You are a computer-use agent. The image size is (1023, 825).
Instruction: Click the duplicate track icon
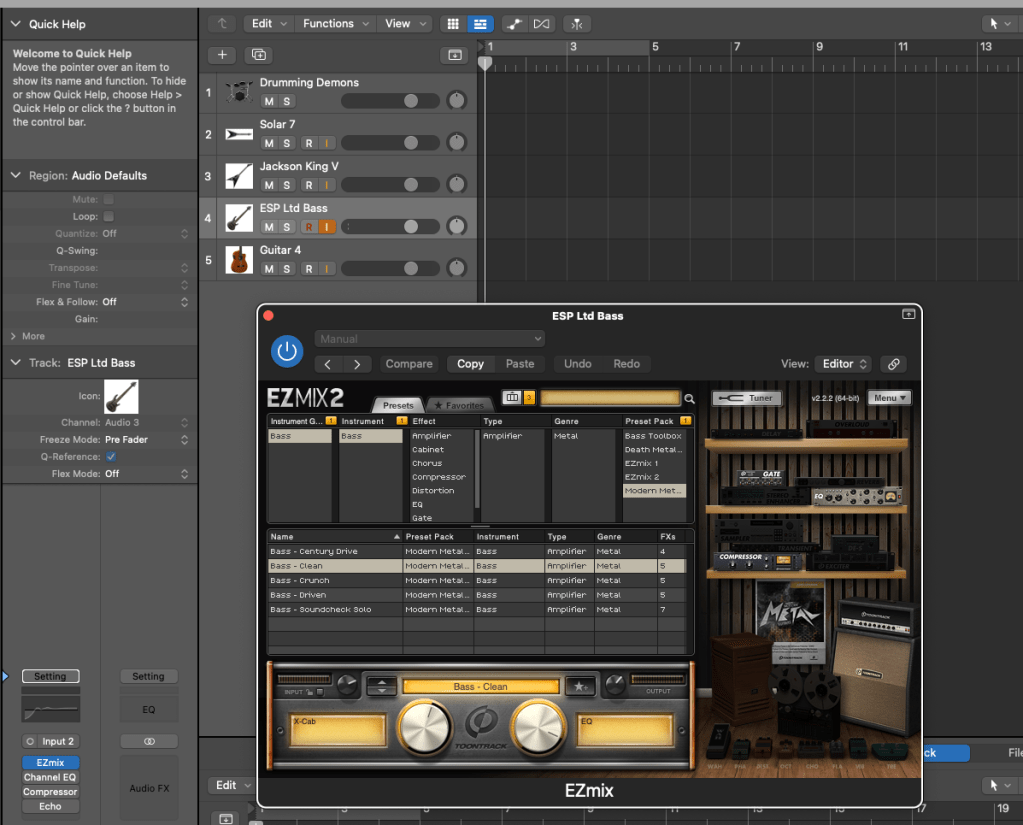[258, 55]
